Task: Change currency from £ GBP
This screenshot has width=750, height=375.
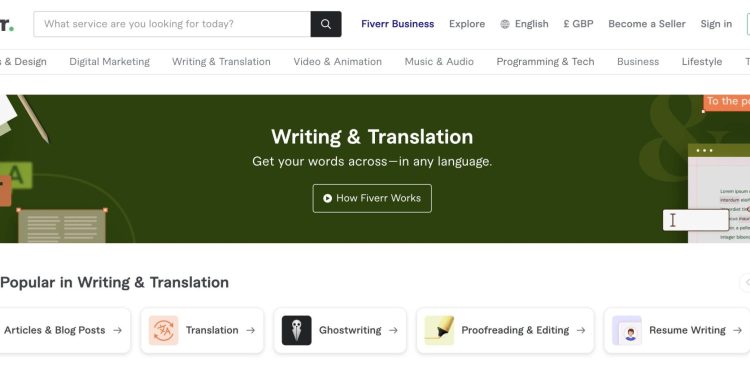Action: pyautogui.click(x=578, y=24)
